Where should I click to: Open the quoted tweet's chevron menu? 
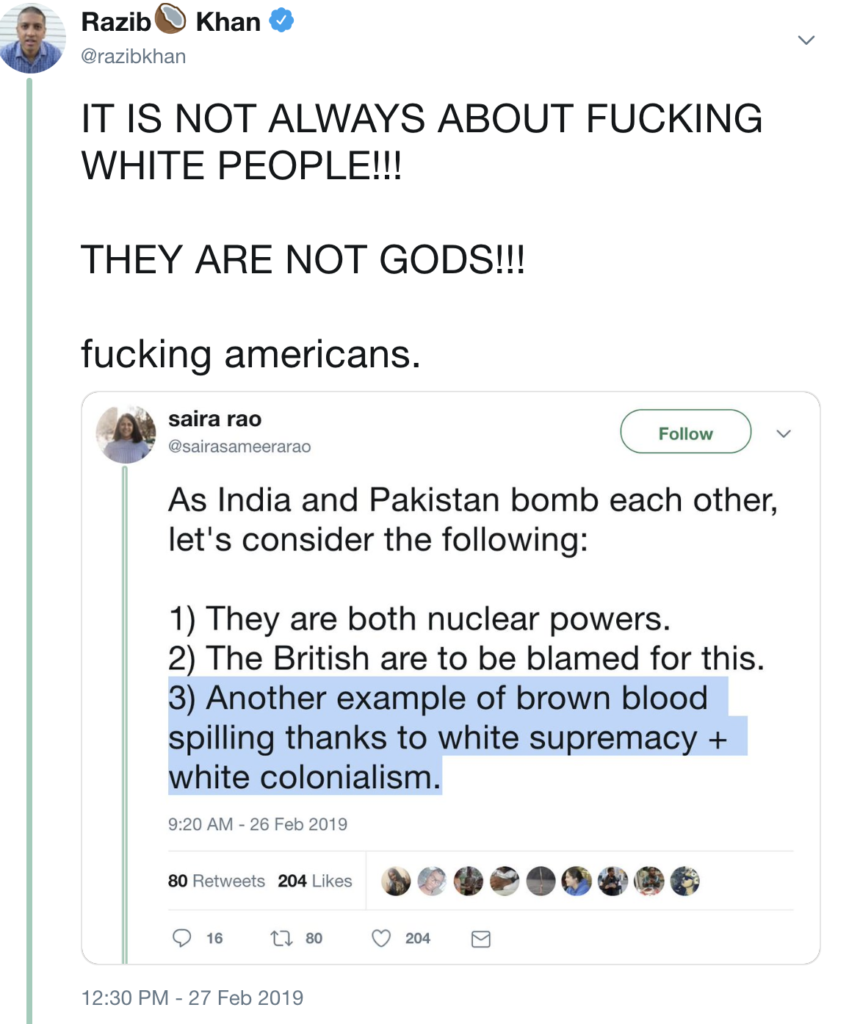784,433
